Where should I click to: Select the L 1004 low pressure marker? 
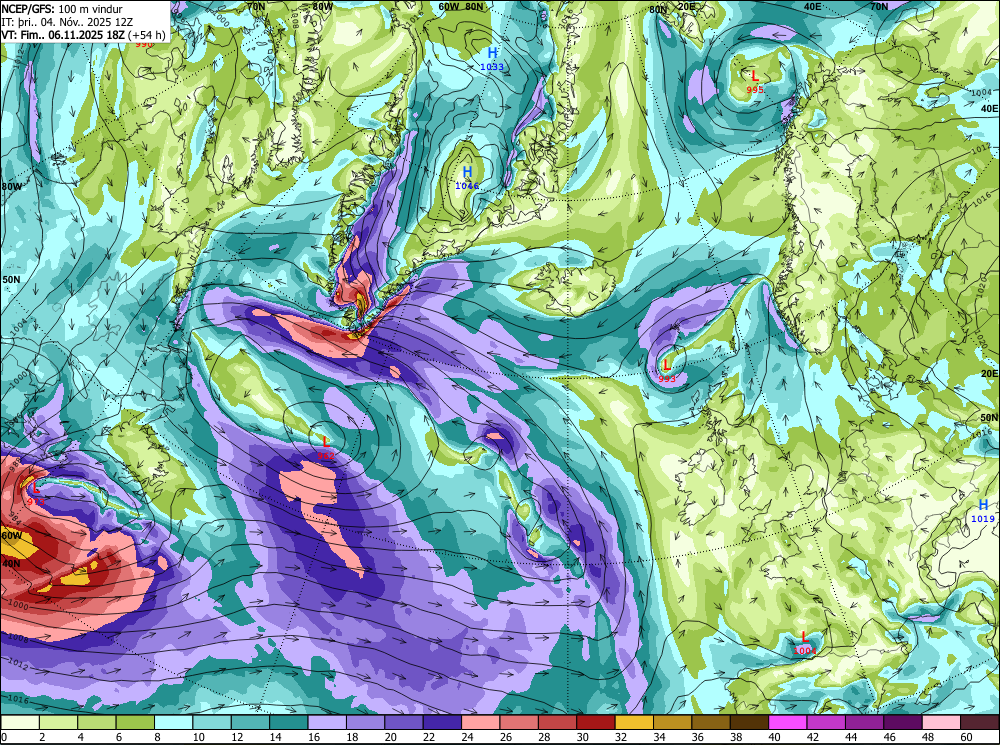click(x=804, y=642)
